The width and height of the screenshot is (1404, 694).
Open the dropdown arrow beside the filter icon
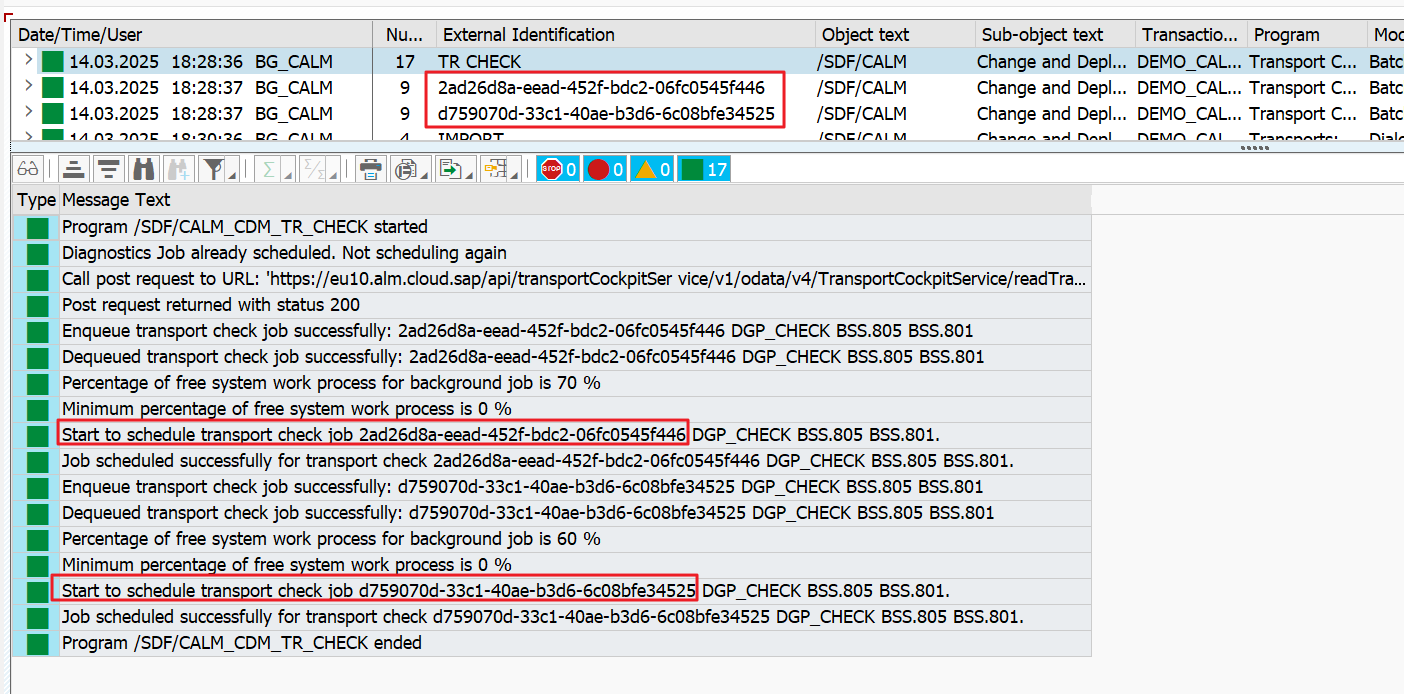point(231,174)
